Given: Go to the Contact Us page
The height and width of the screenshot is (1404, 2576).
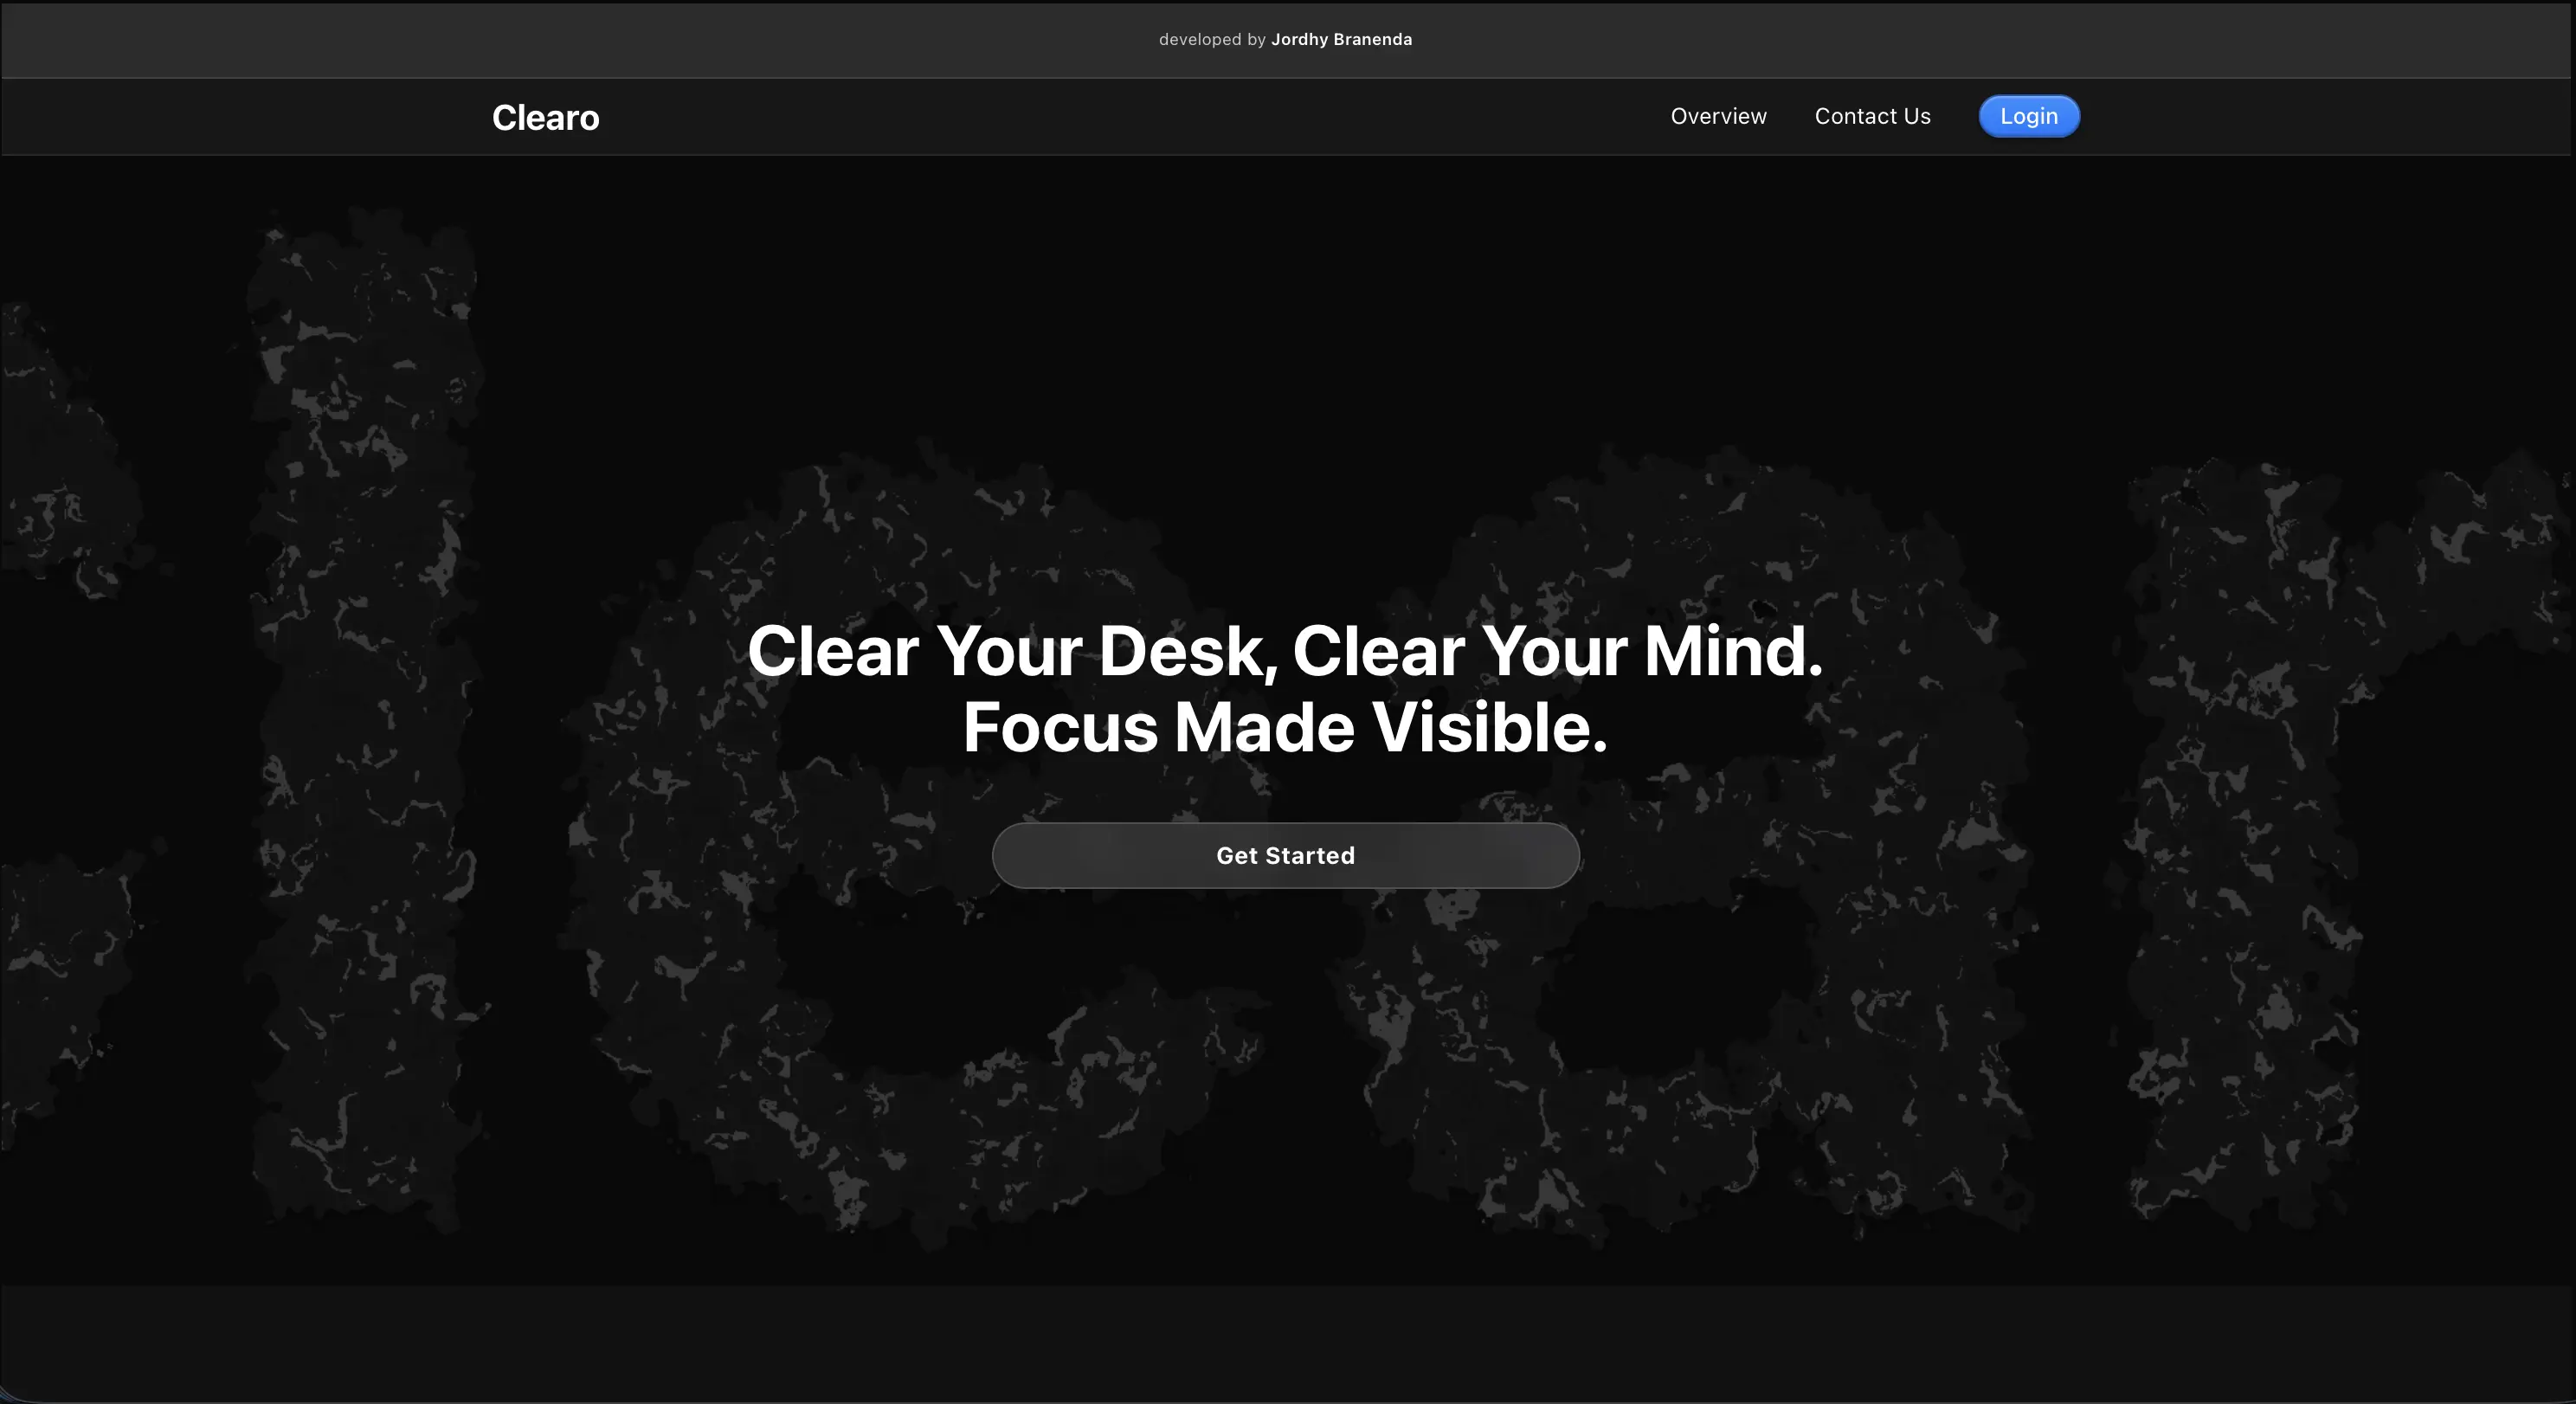Looking at the screenshot, I should pos(1872,116).
